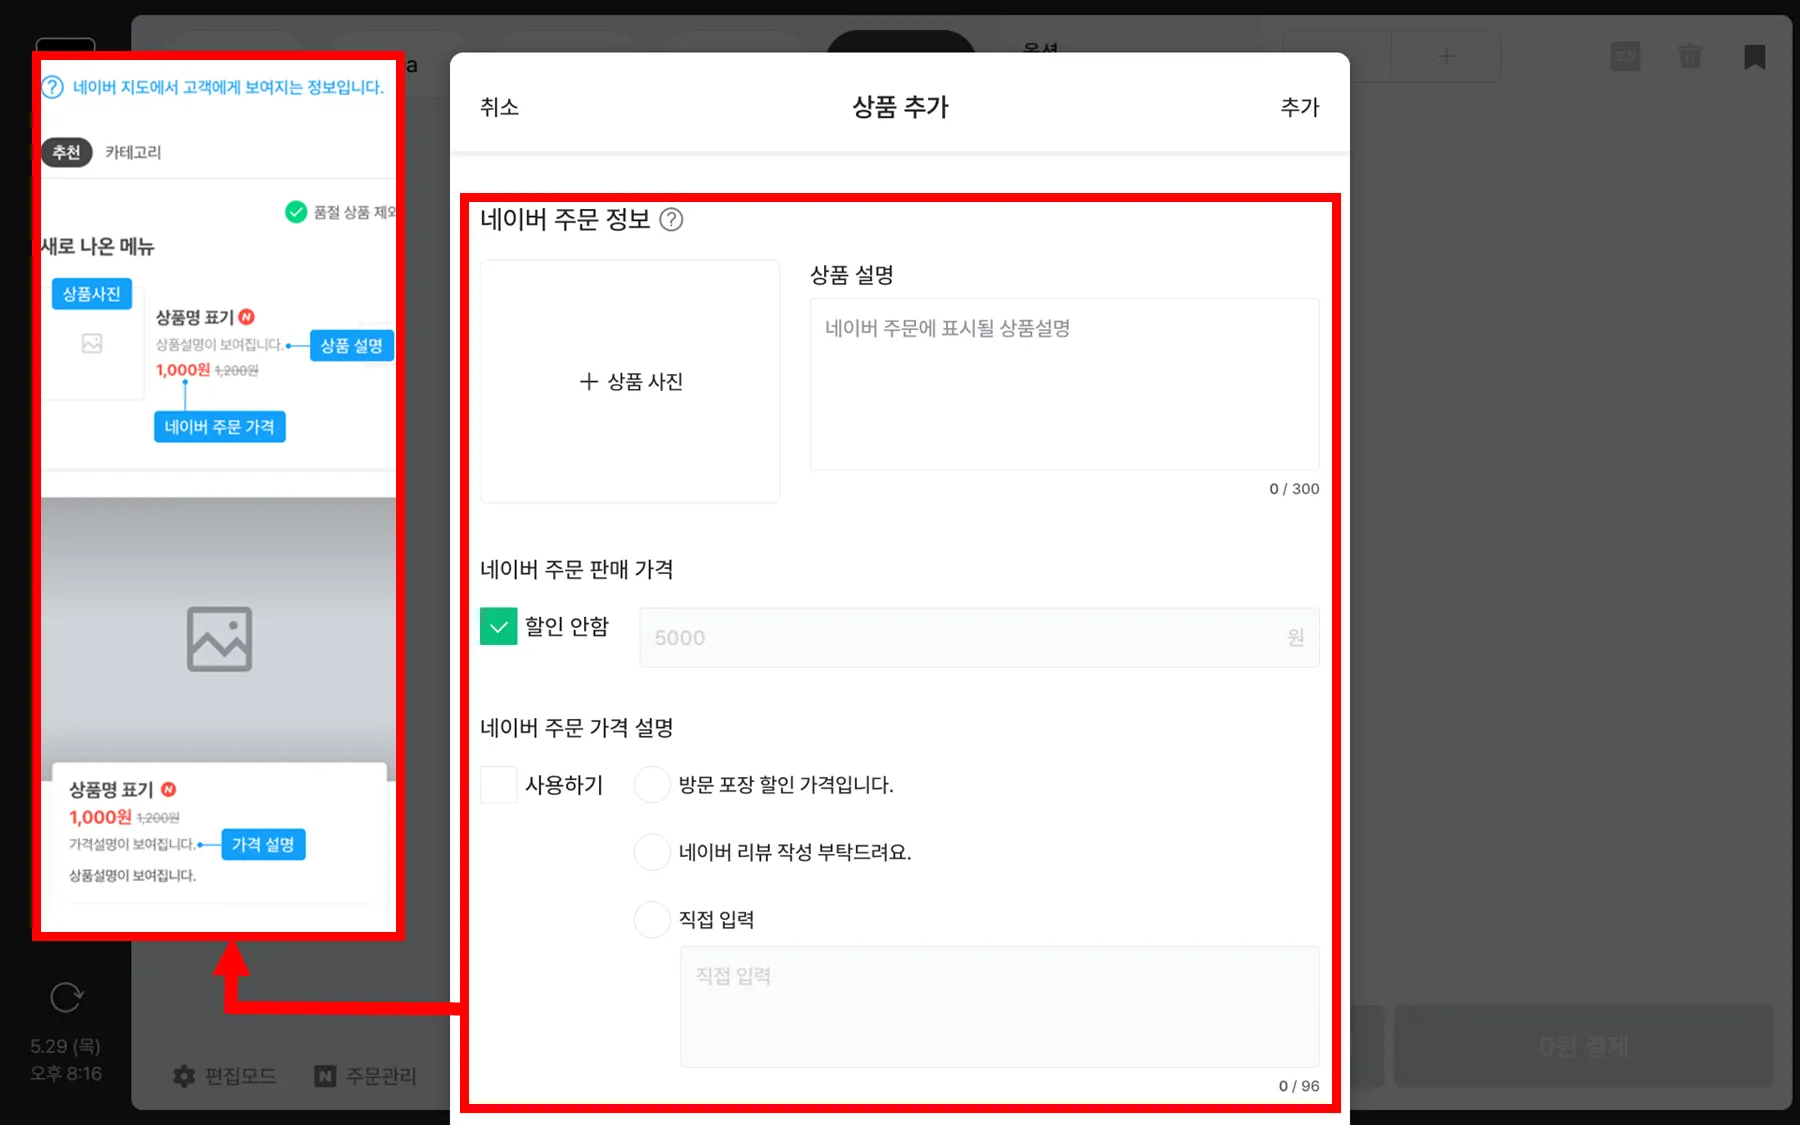The height and width of the screenshot is (1125, 1800).
Task: Click the receipt icon beside the trash can
Action: [1626, 56]
